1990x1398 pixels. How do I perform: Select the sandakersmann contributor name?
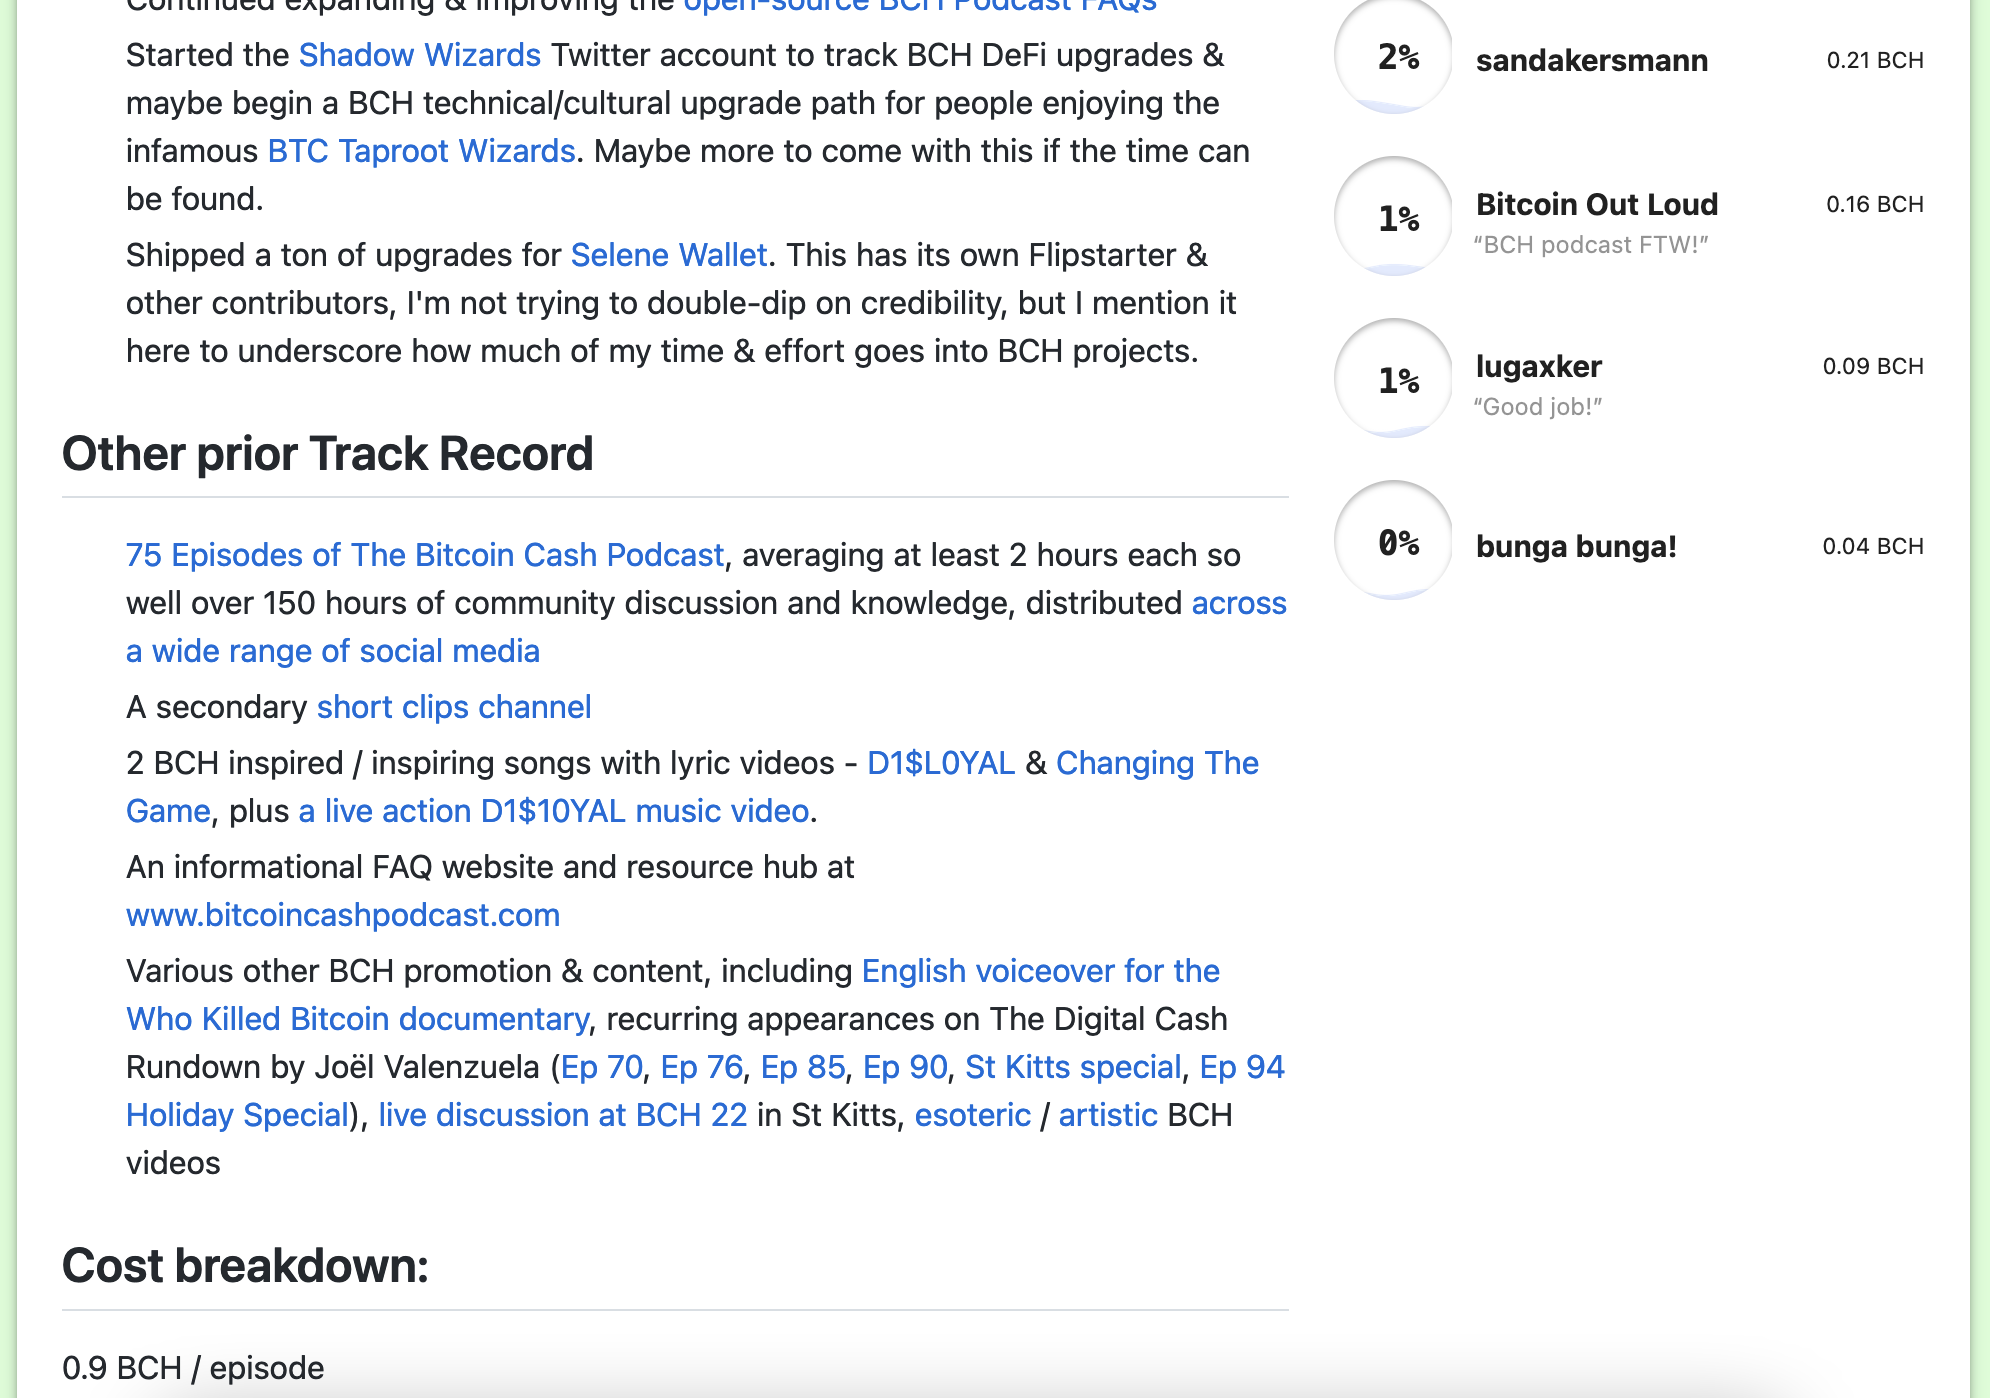tap(1591, 60)
